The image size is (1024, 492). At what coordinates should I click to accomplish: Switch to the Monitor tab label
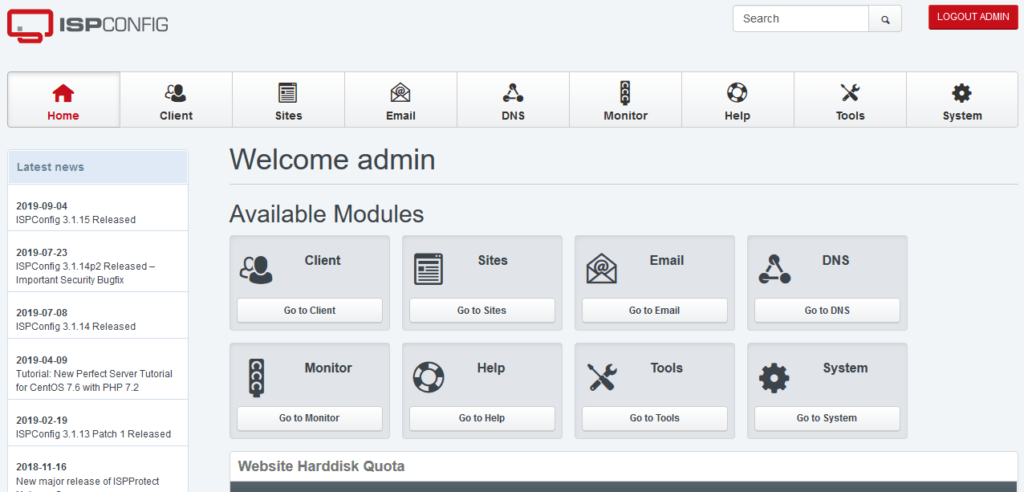626,116
